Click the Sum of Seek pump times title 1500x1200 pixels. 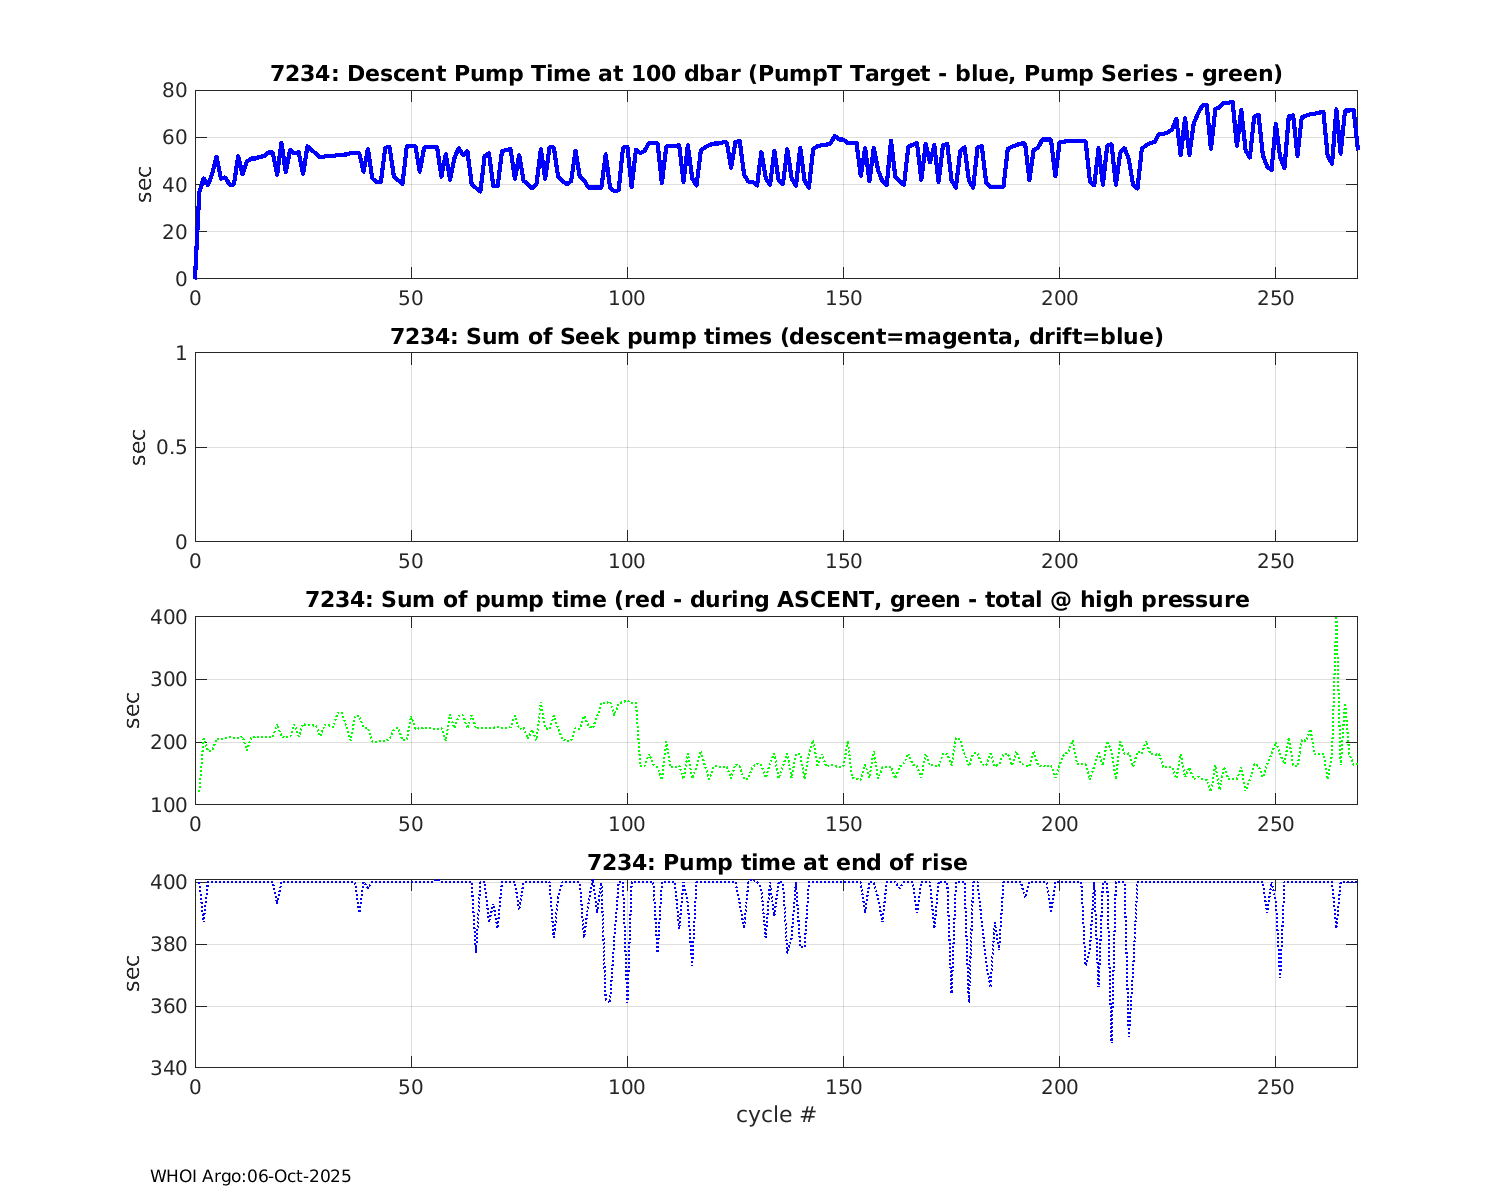(776, 337)
